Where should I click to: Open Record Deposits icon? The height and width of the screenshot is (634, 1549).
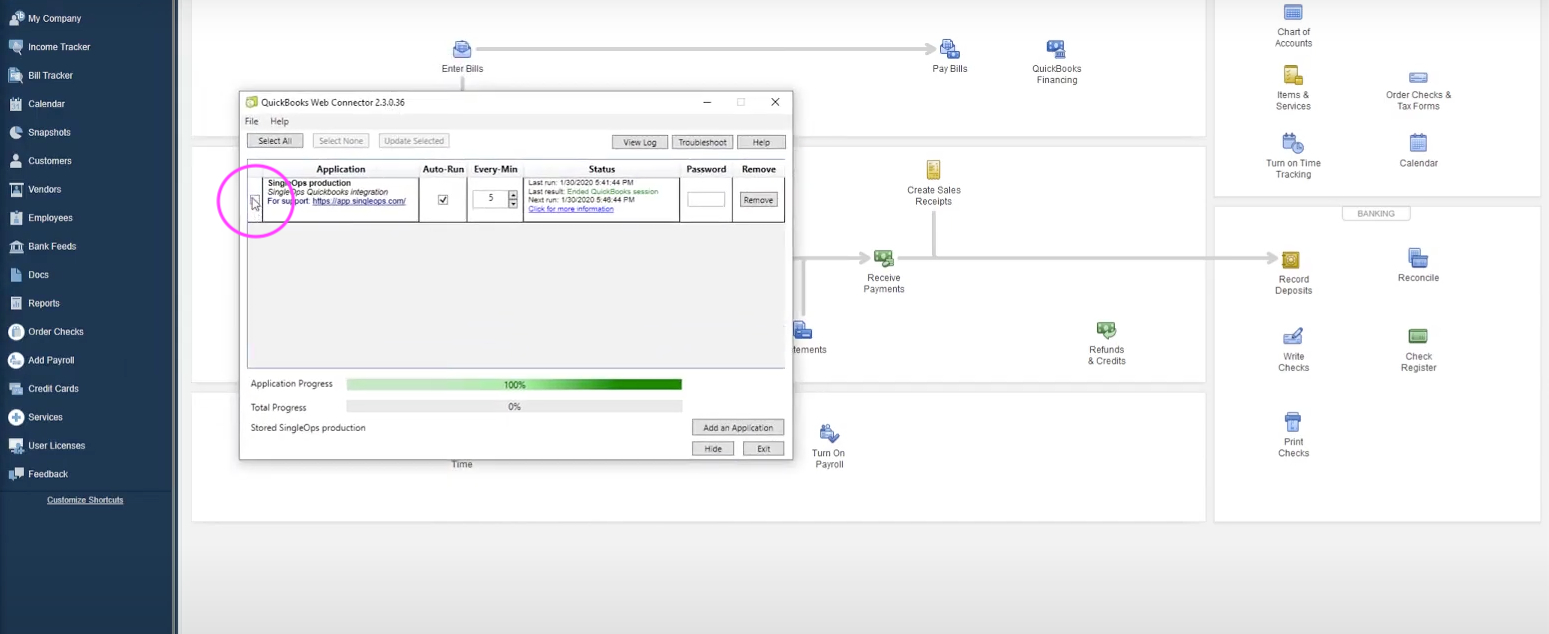(x=1292, y=260)
